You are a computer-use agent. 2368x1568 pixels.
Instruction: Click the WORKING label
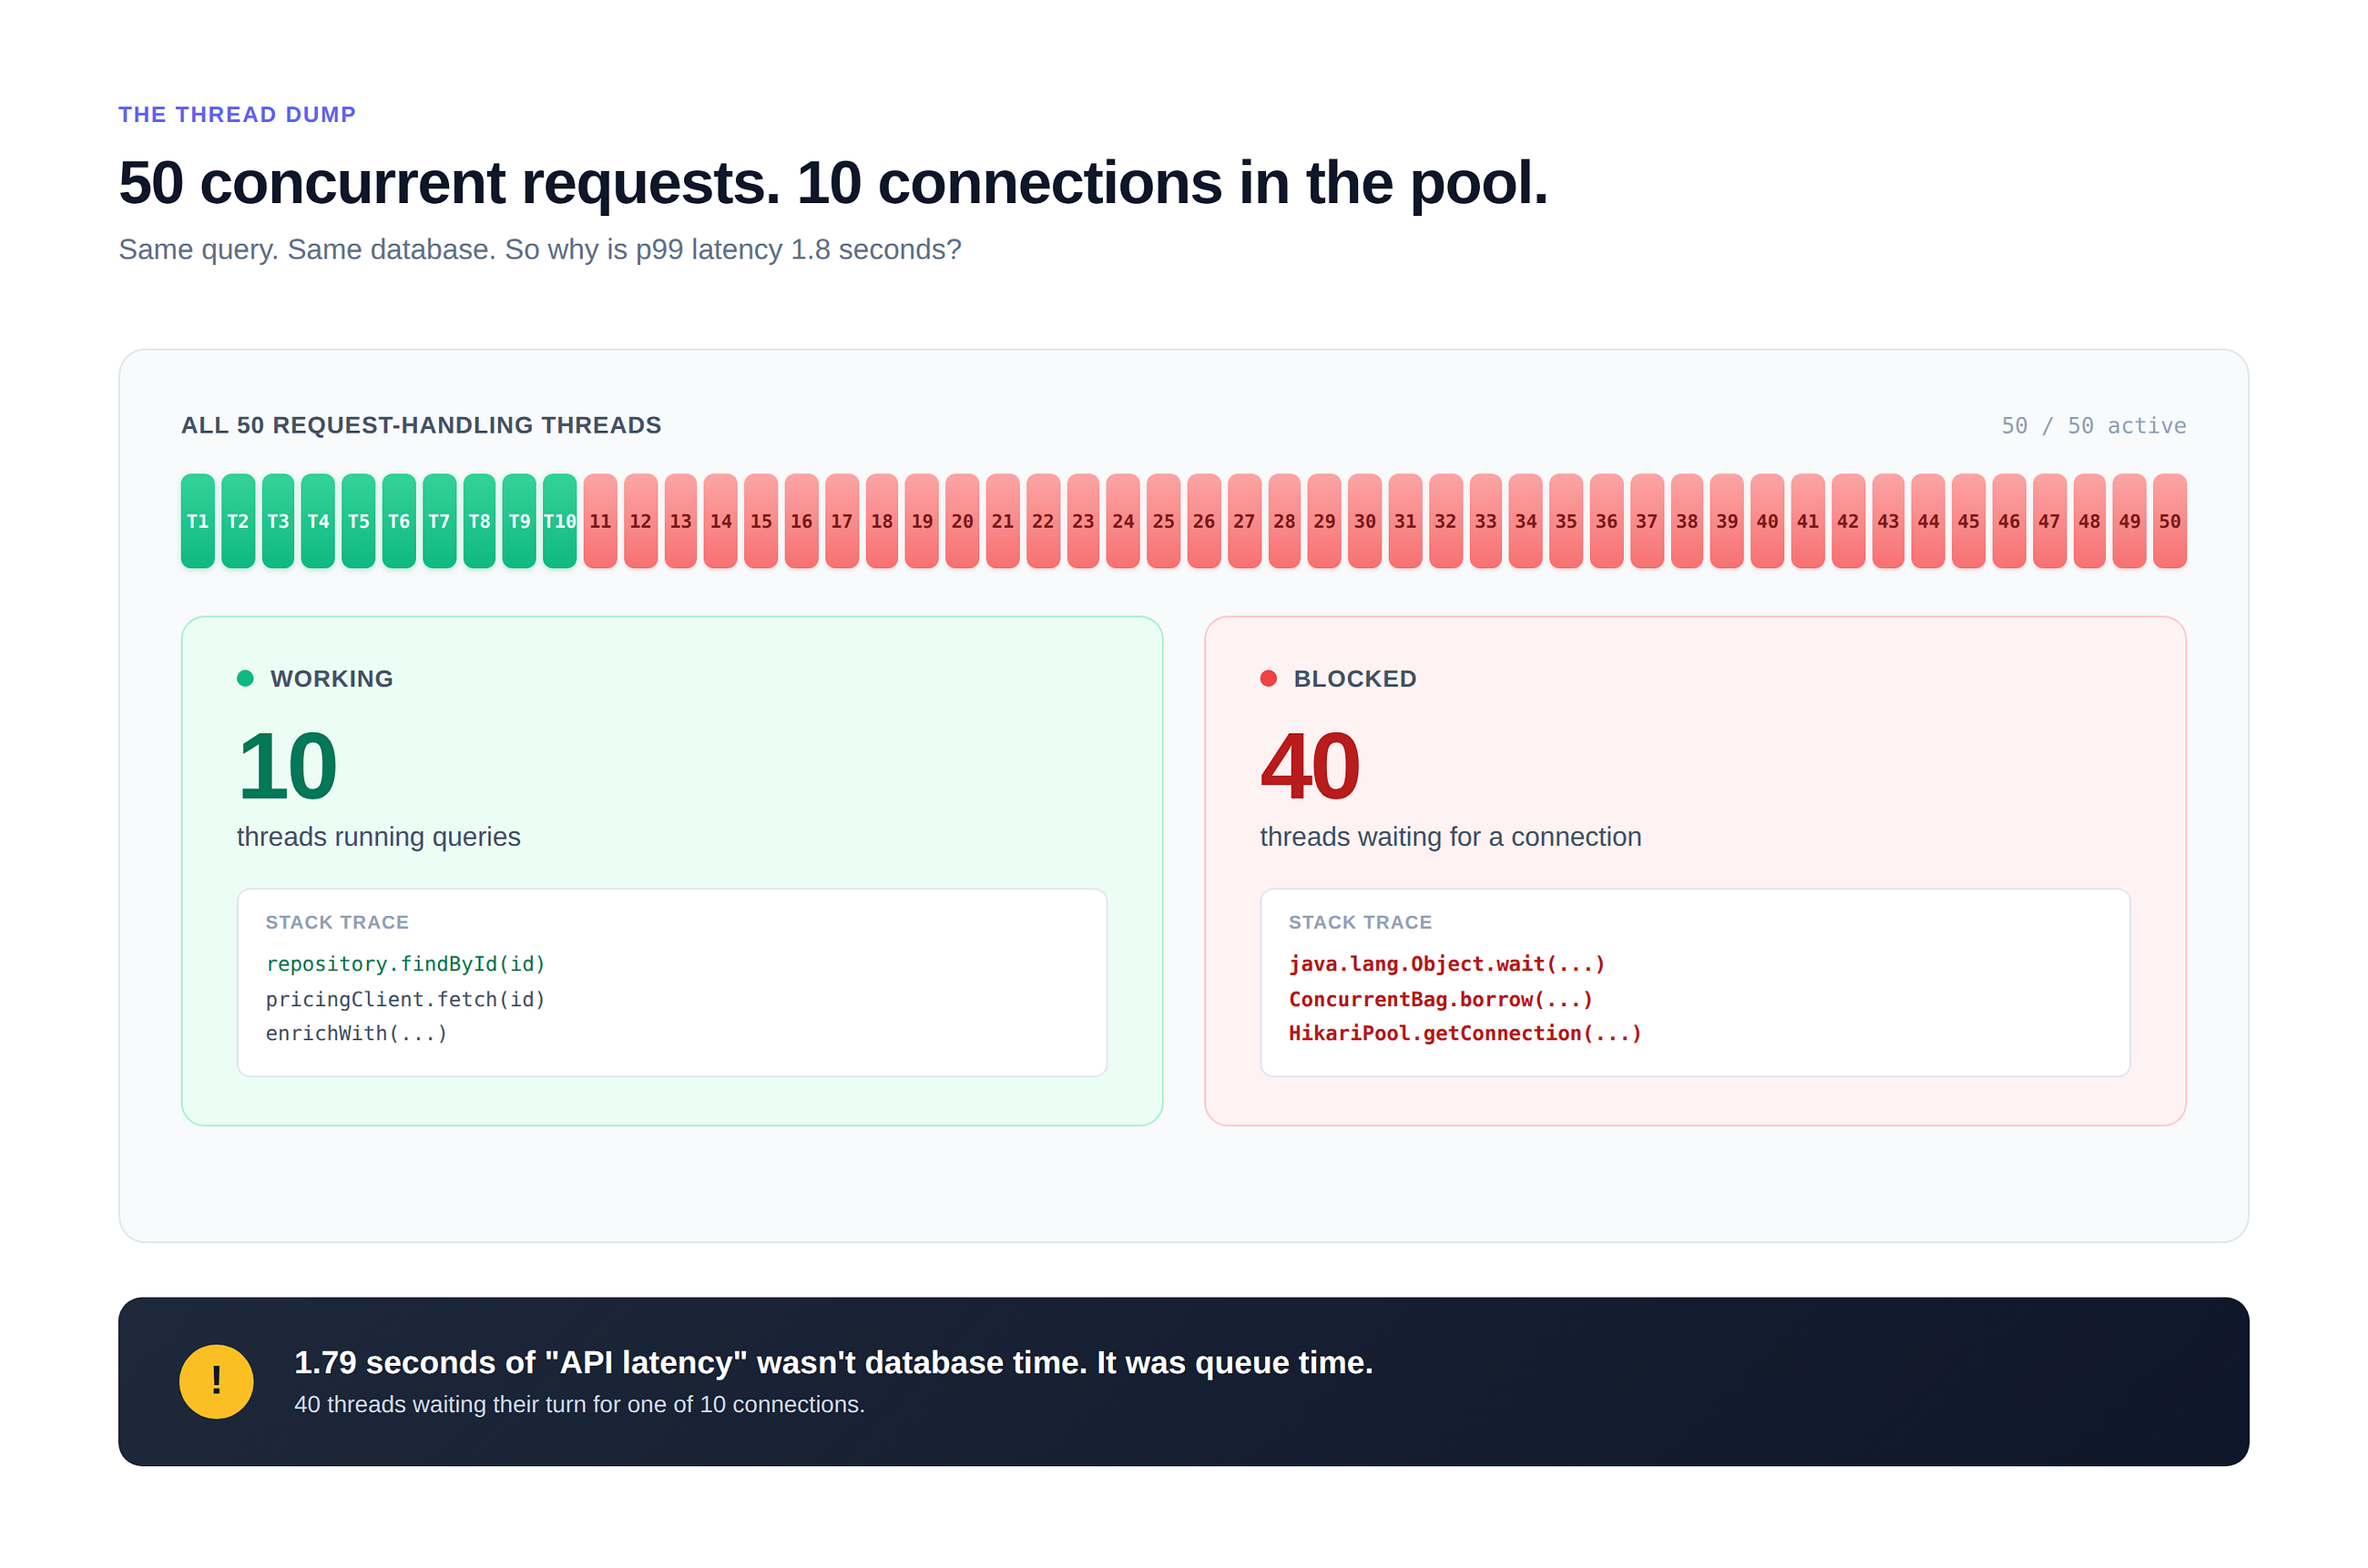coord(332,678)
